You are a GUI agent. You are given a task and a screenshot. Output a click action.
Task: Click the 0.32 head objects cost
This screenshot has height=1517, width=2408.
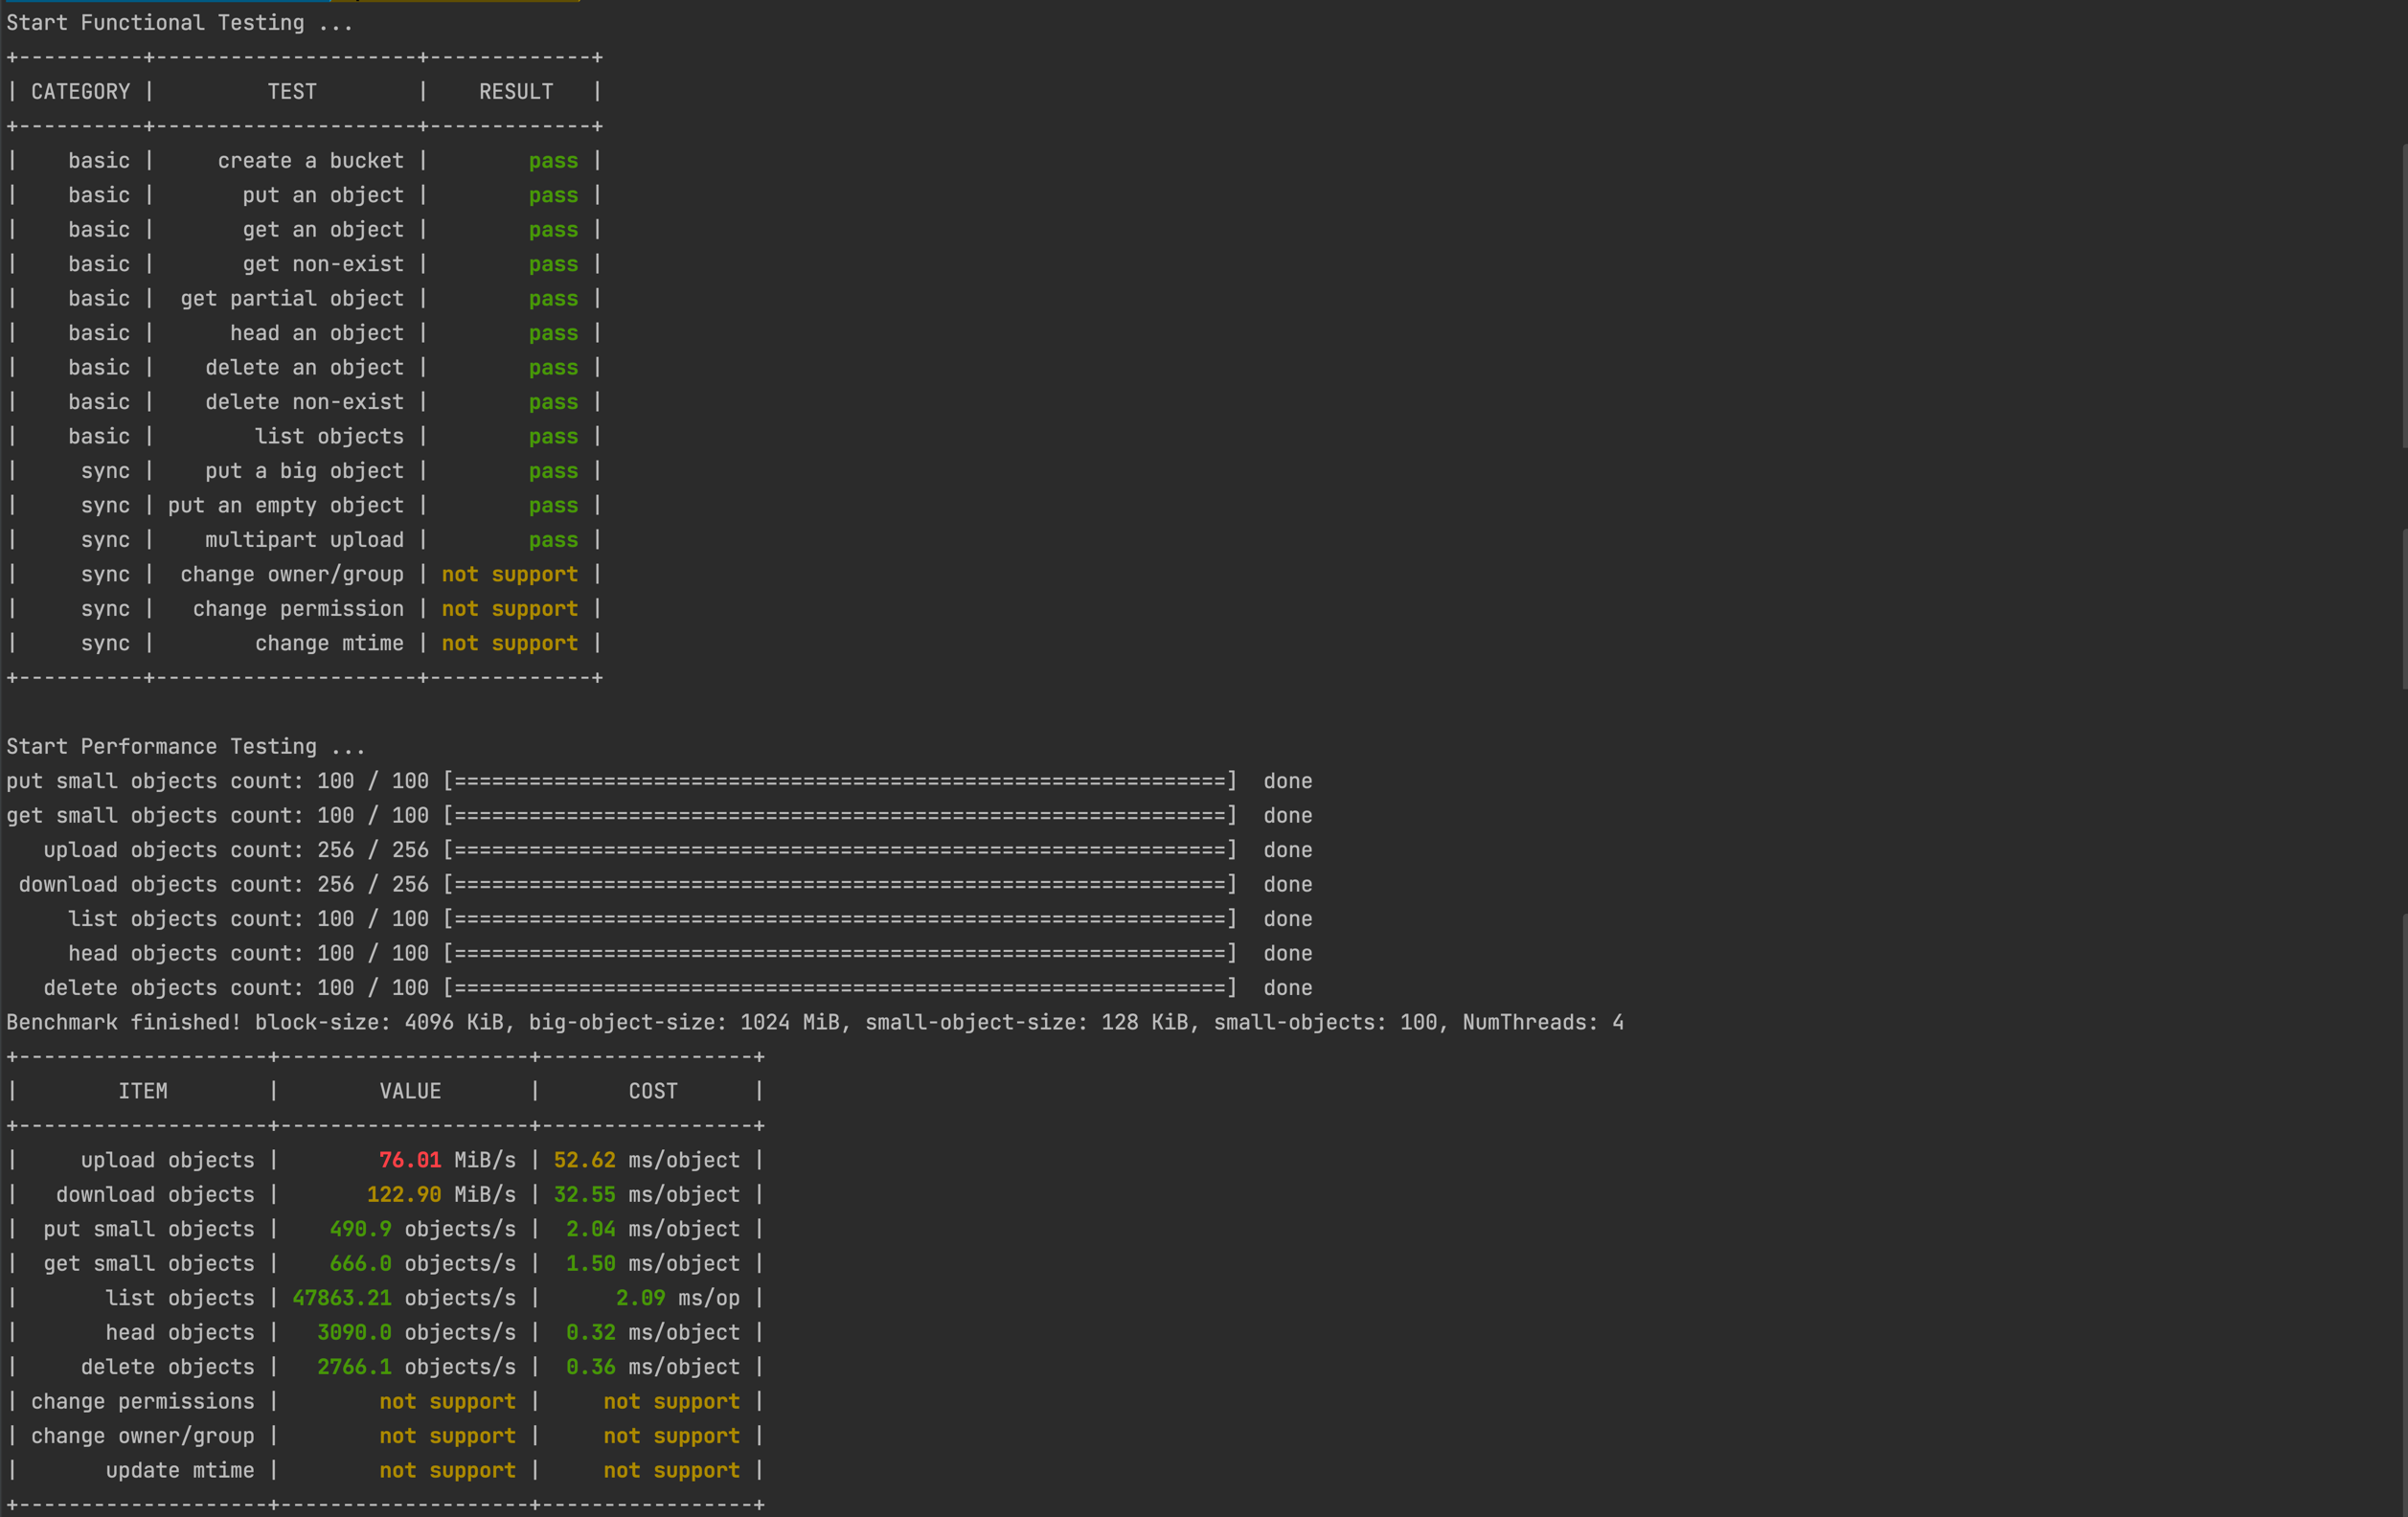pyautogui.click(x=590, y=1333)
